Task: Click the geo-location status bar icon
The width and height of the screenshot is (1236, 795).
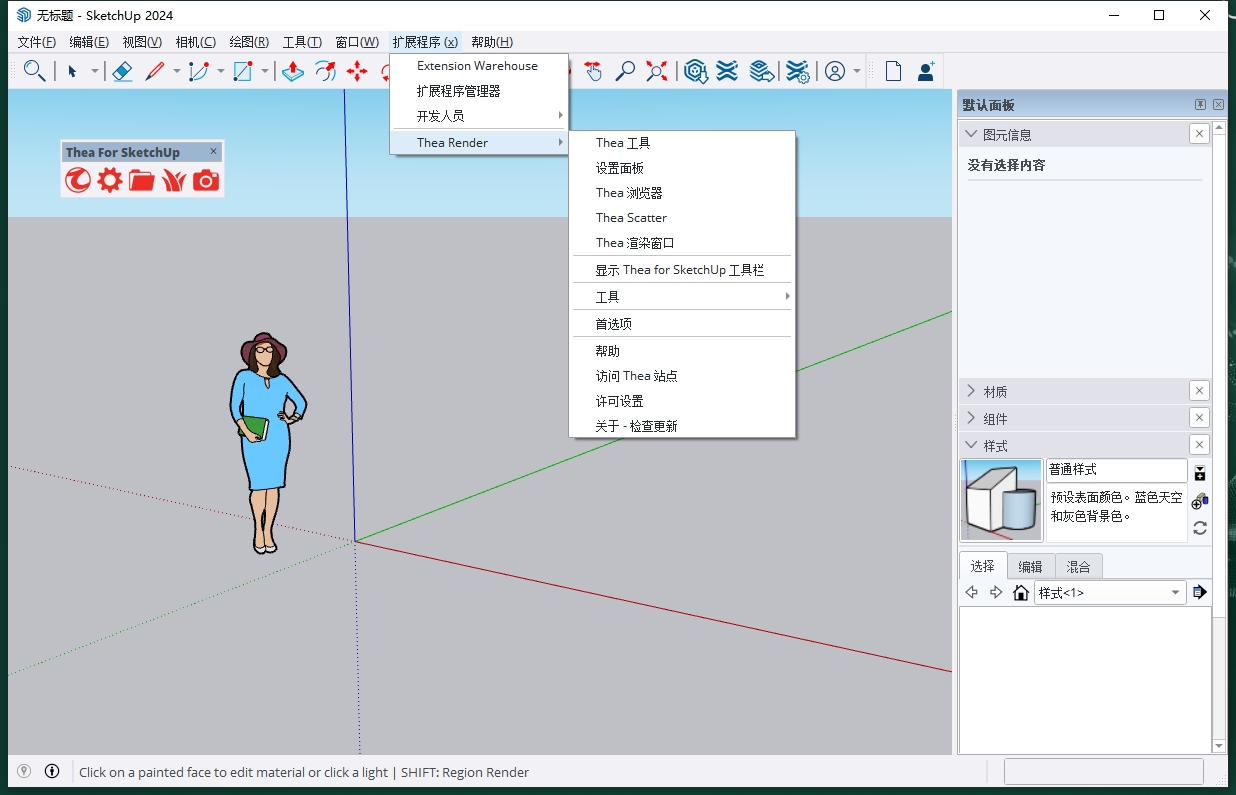Action: (x=24, y=771)
